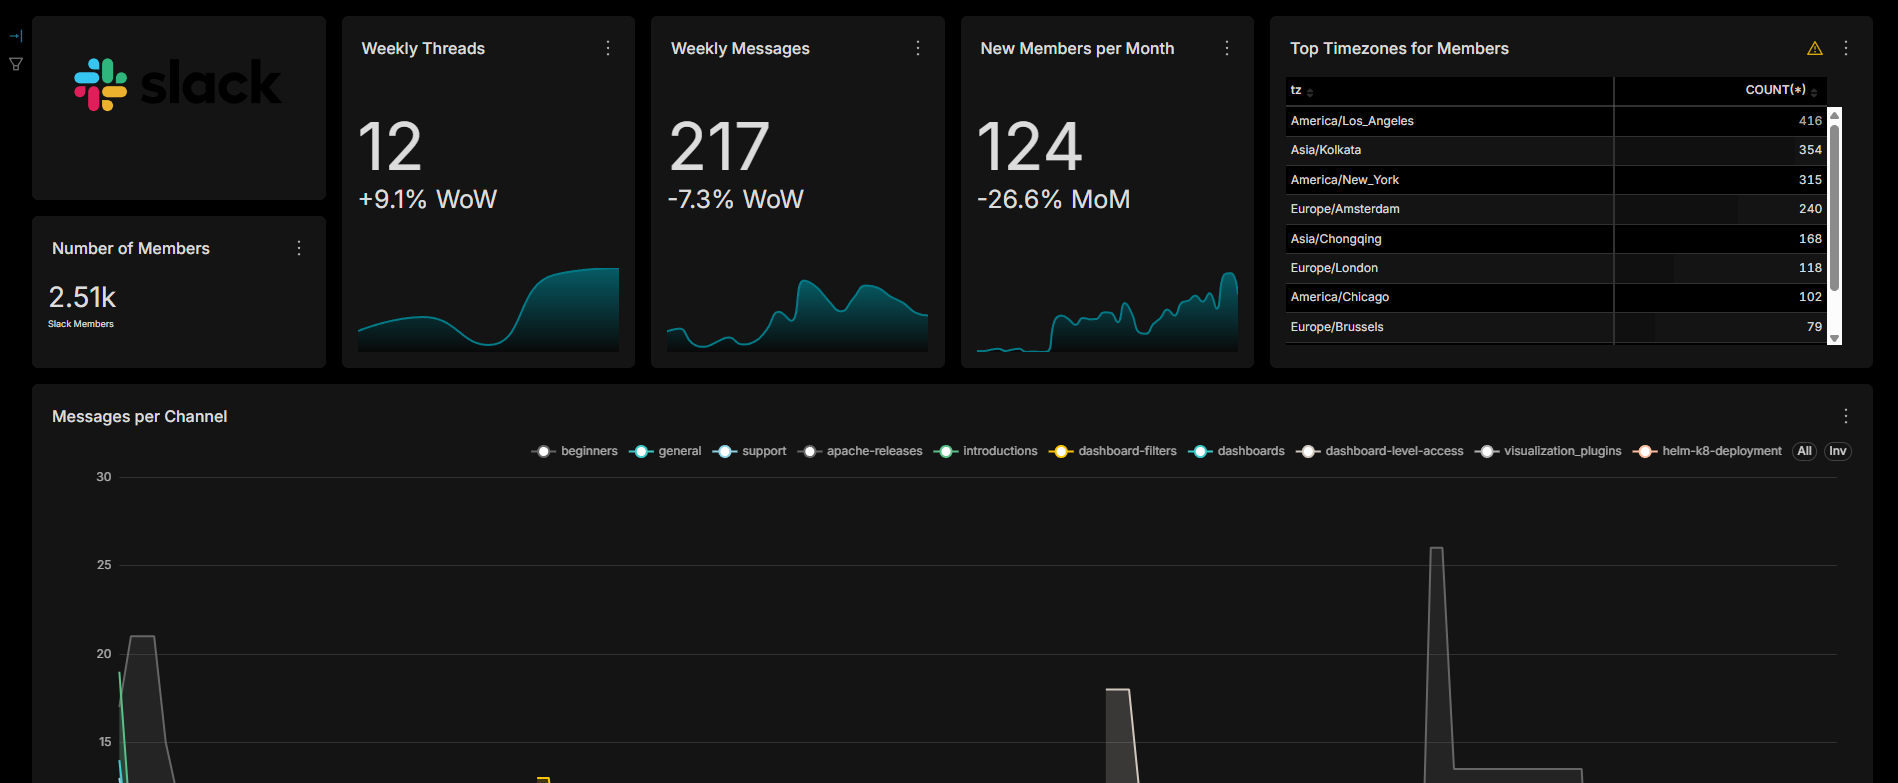Toggle visualization_plugins series in legend
The height and width of the screenshot is (783, 1898).
point(1548,451)
